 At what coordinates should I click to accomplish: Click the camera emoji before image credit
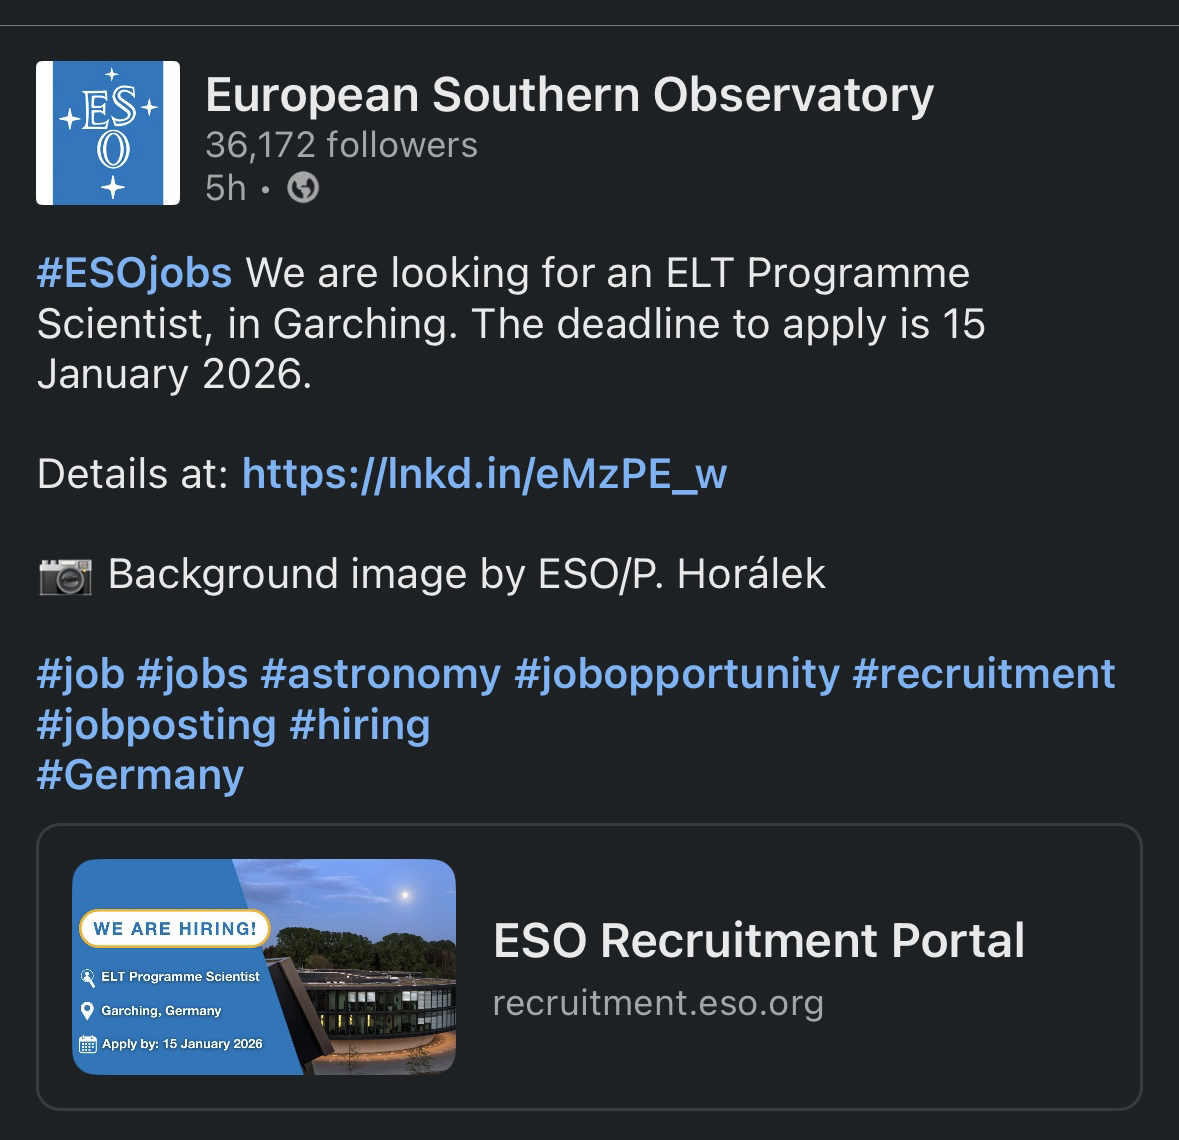65,575
